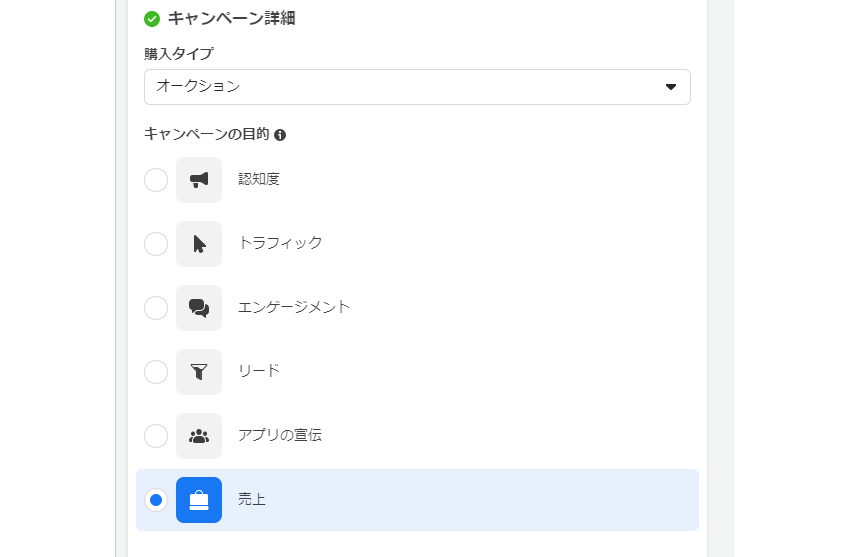Click the オークション dropdown field
The image size is (850, 557).
417,87
